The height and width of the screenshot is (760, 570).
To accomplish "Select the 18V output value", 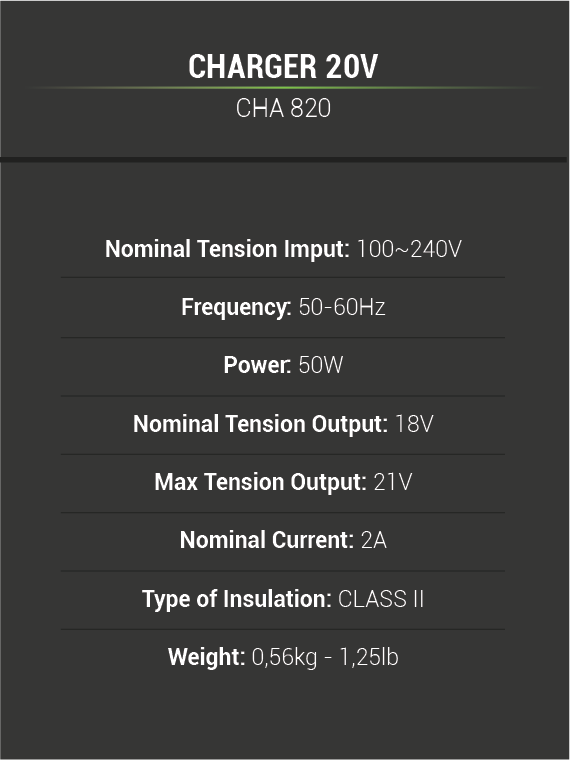I will [414, 424].
